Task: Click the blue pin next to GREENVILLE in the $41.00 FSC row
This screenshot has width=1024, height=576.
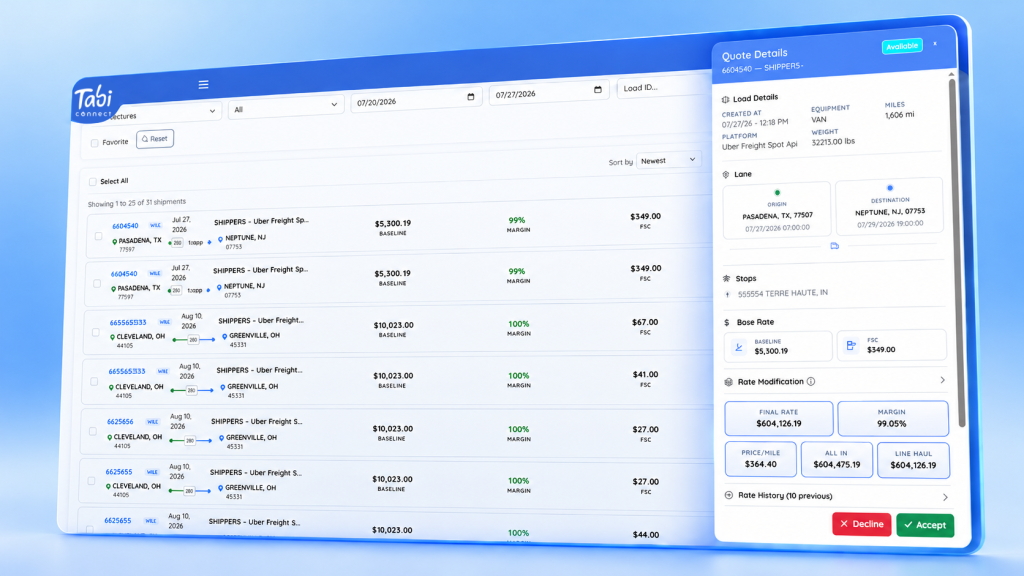Action: (x=223, y=387)
